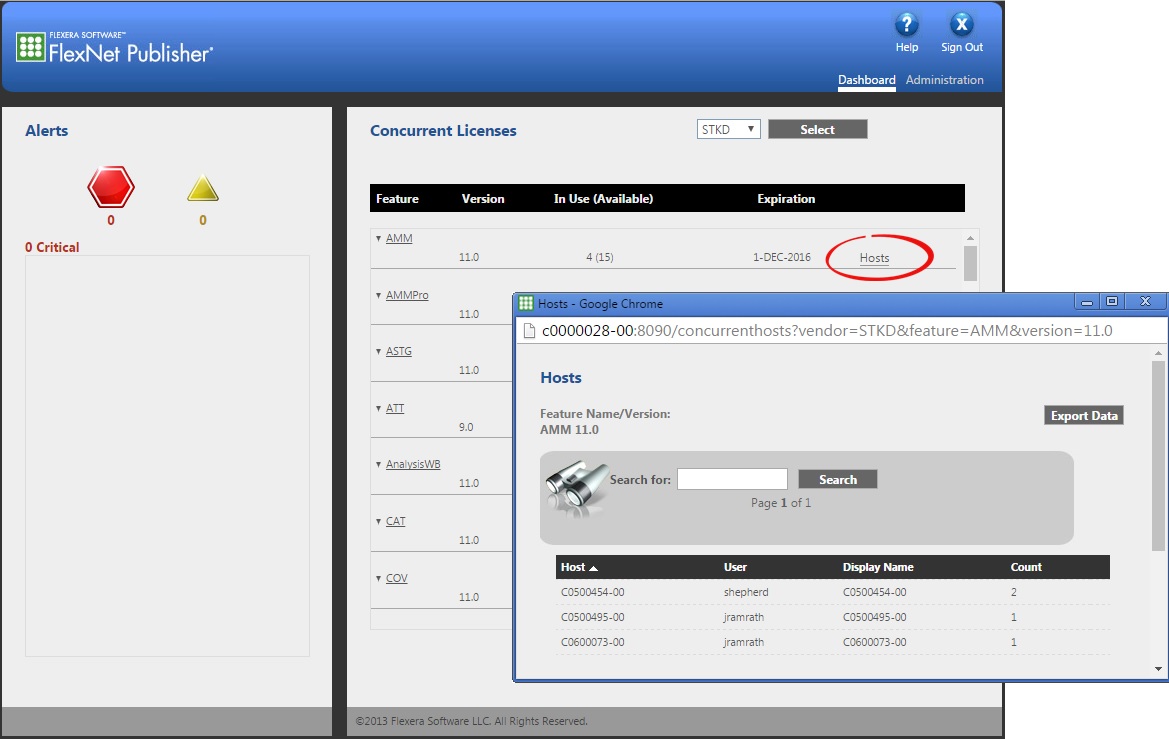Screen dimensions: 1169x739
Task: Maximize the Hosts Chrome window
Action: (1112, 301)
